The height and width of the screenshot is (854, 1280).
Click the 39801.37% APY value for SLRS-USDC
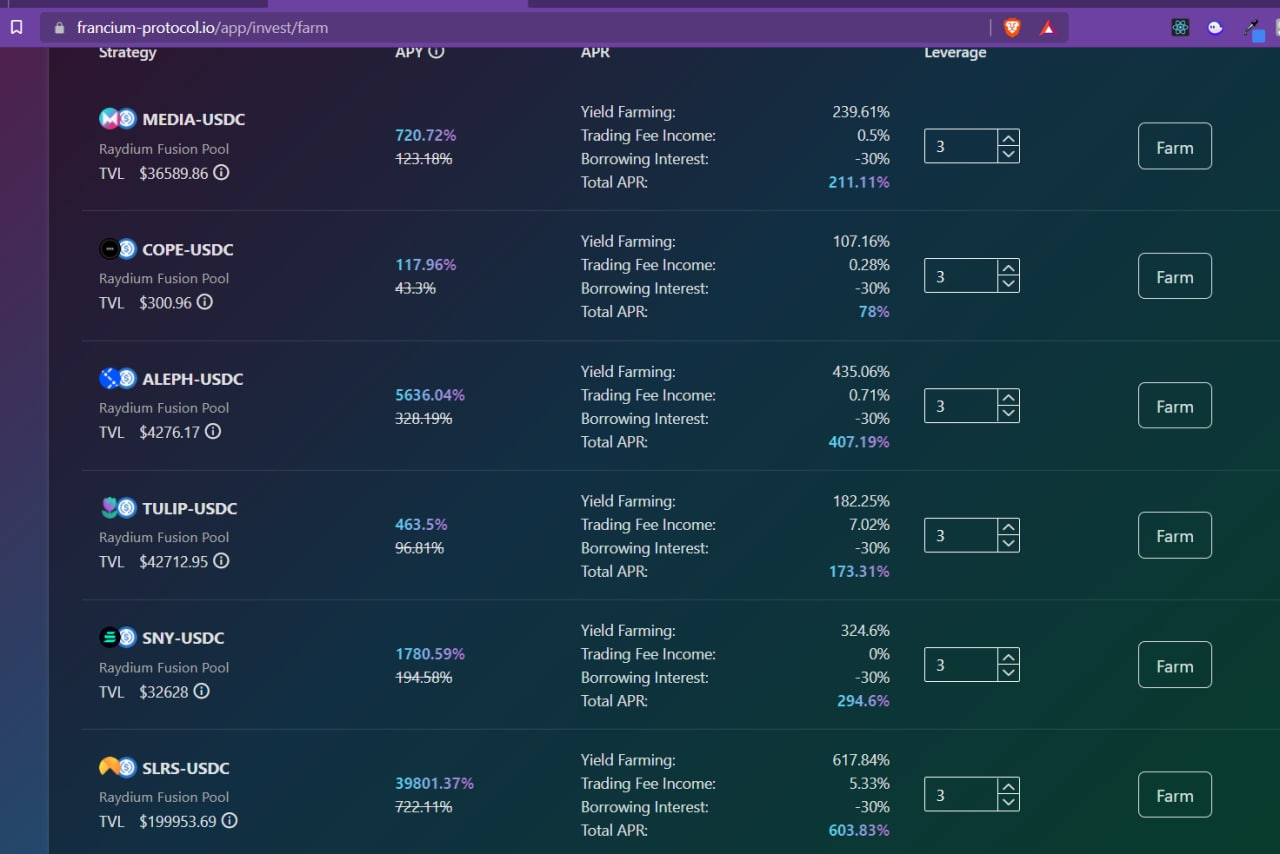coord(434,783)
